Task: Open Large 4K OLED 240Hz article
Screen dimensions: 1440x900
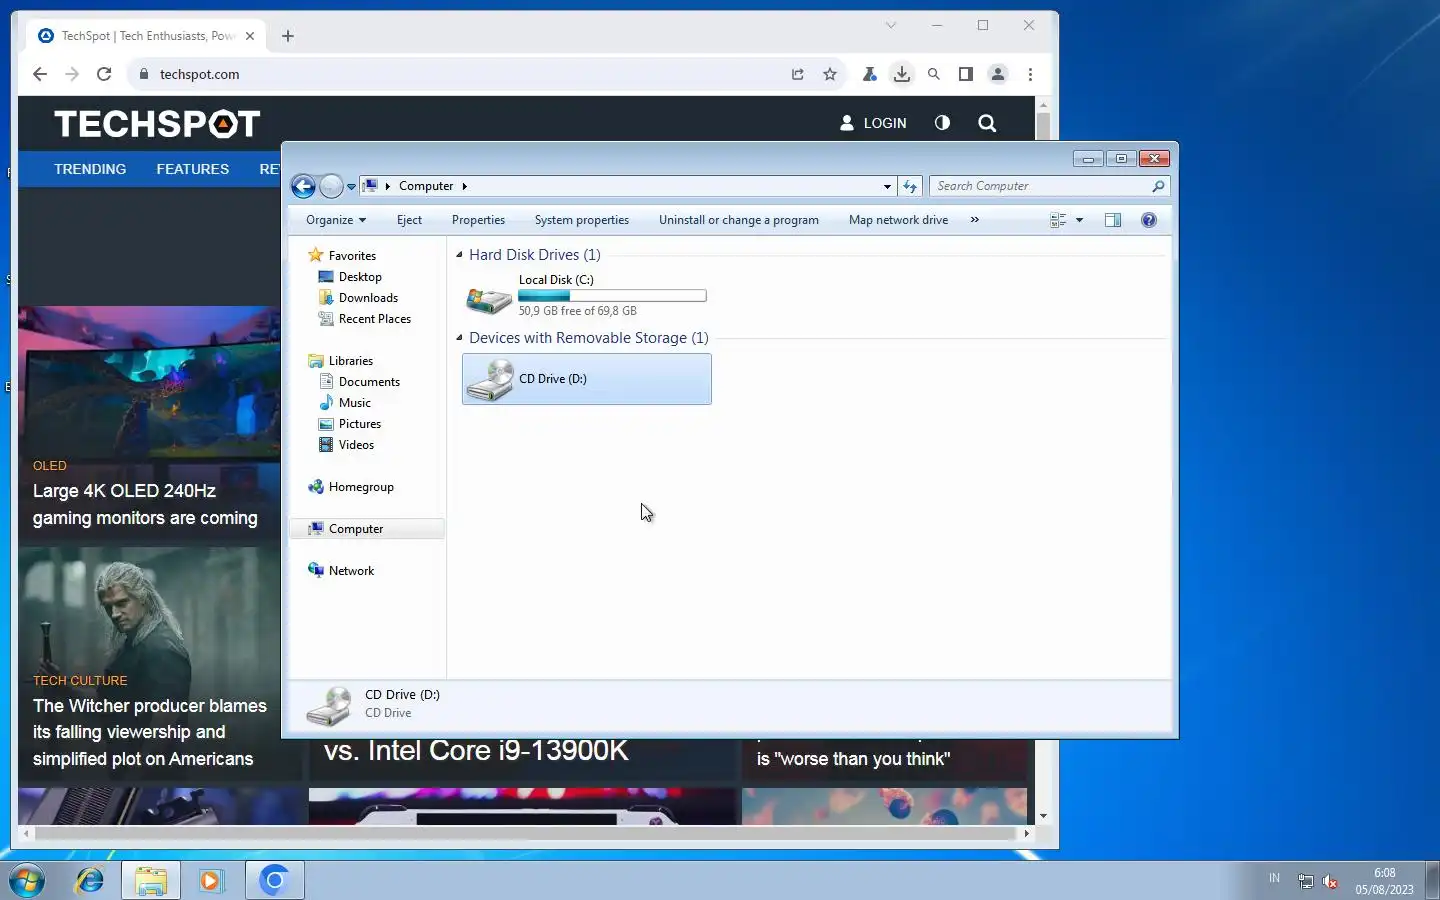Action: click(x=145, y=505)
